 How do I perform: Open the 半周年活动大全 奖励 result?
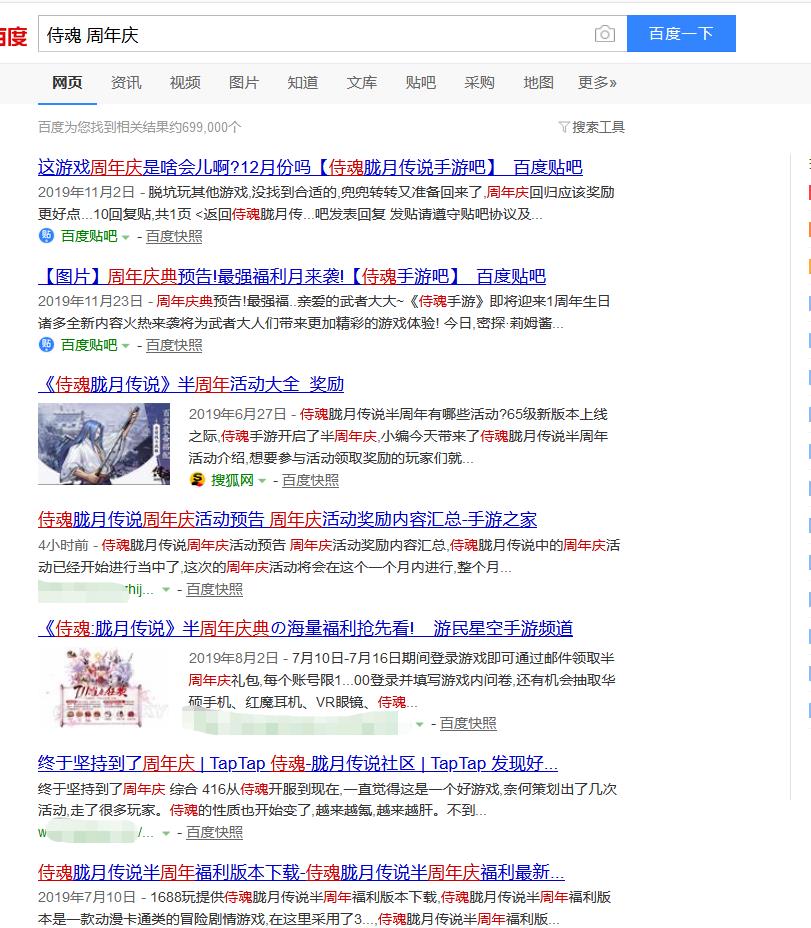(x=191, y=385)
